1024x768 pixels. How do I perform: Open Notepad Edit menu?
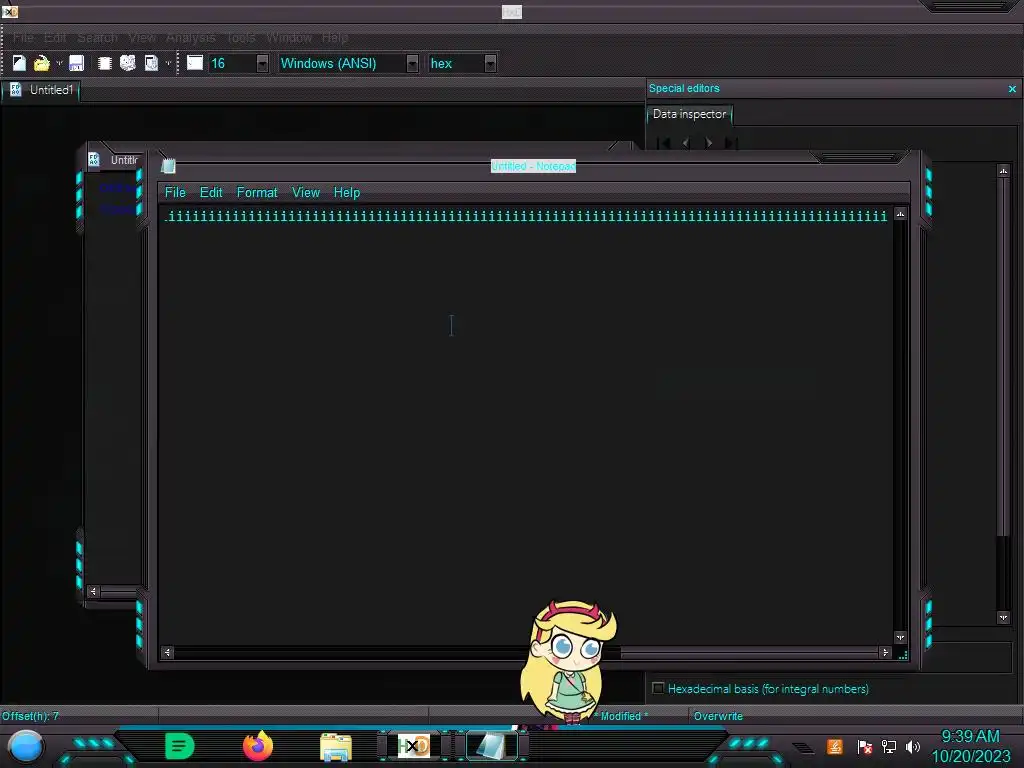point(211,193)
